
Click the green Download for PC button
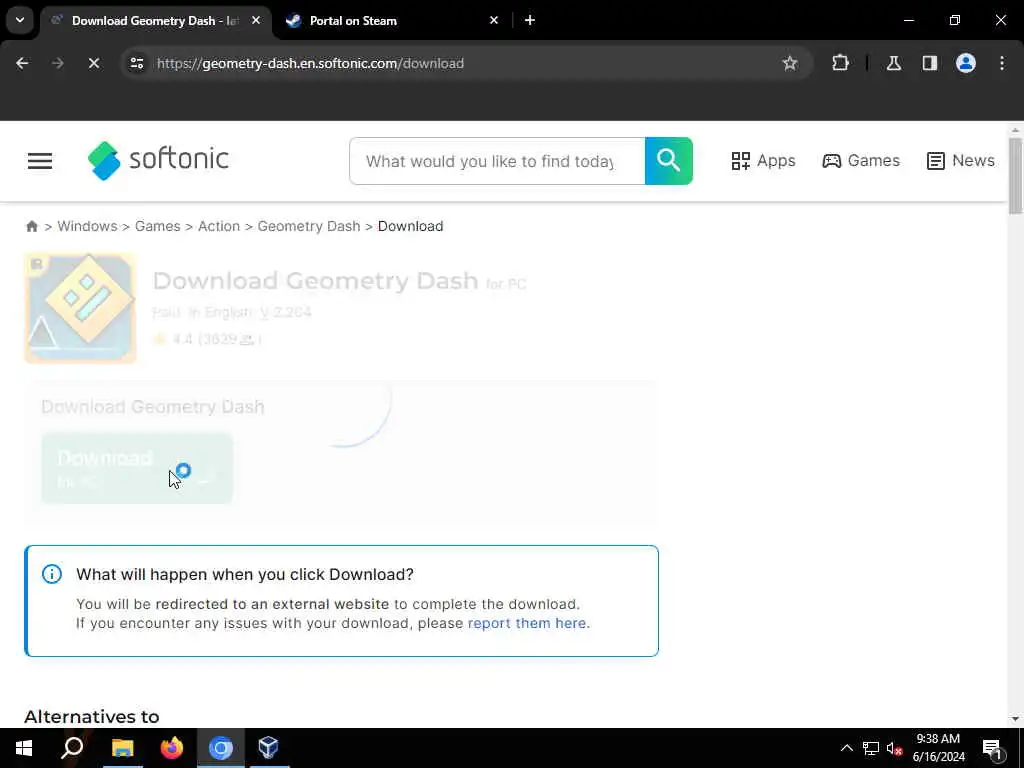[x=137, y=468]
